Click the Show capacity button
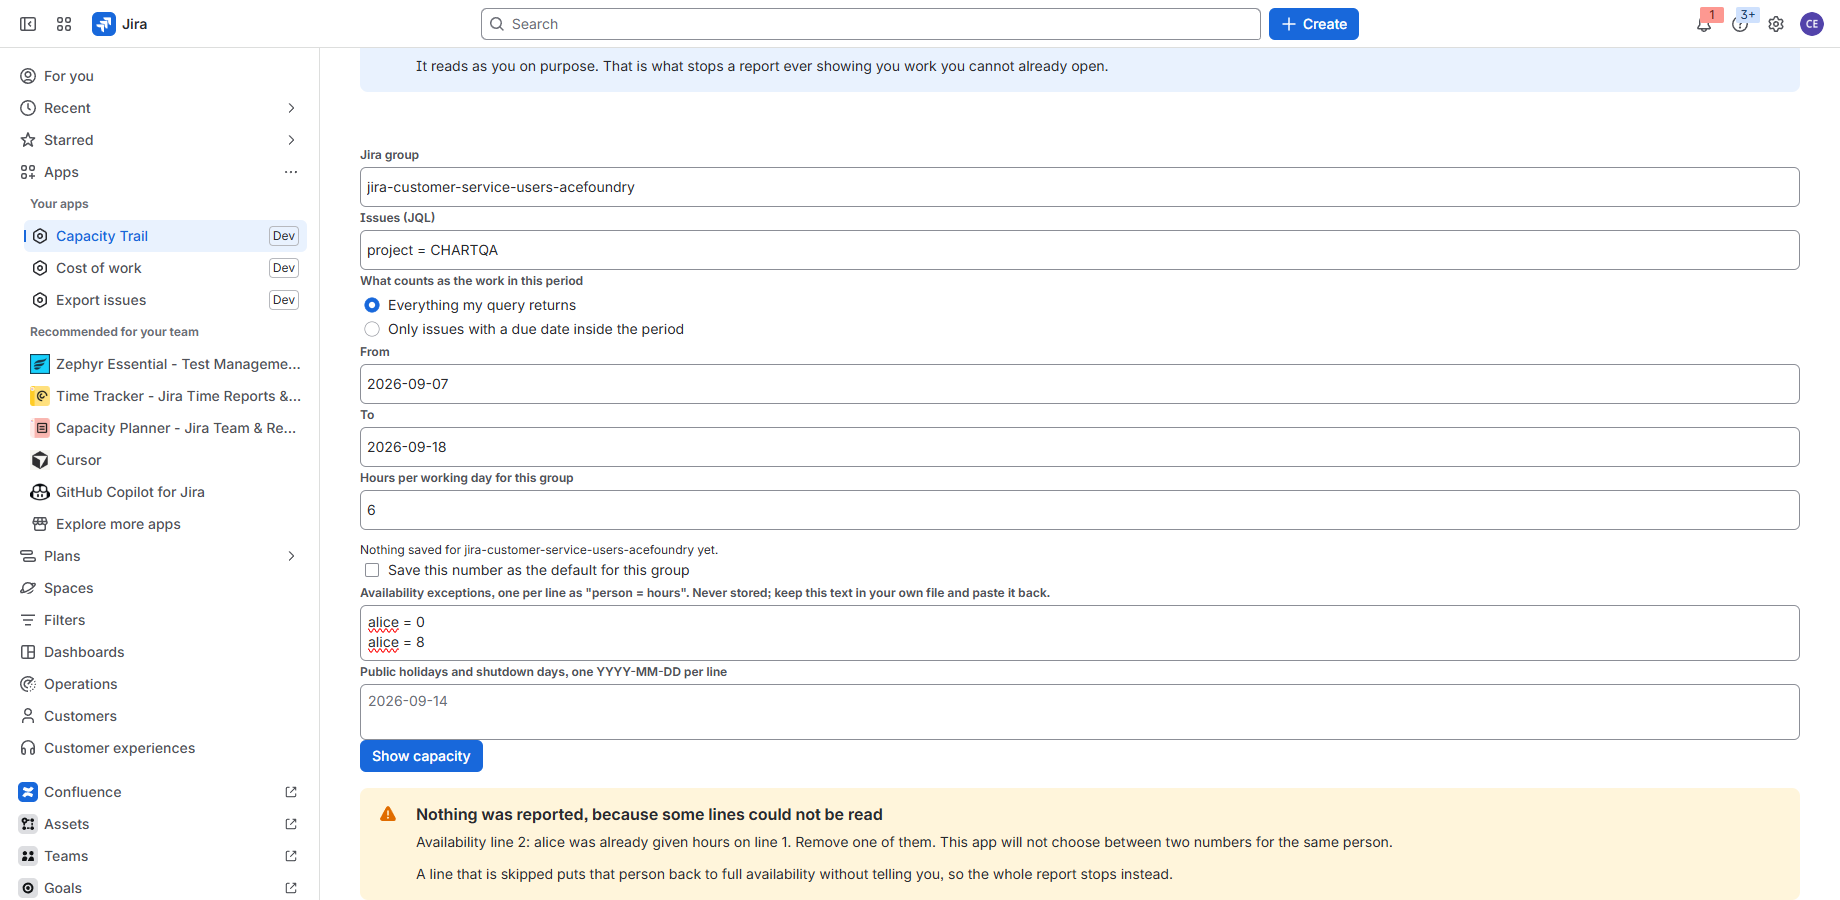The height and width of the screenshot is (900, 1840). pos(421,756)
